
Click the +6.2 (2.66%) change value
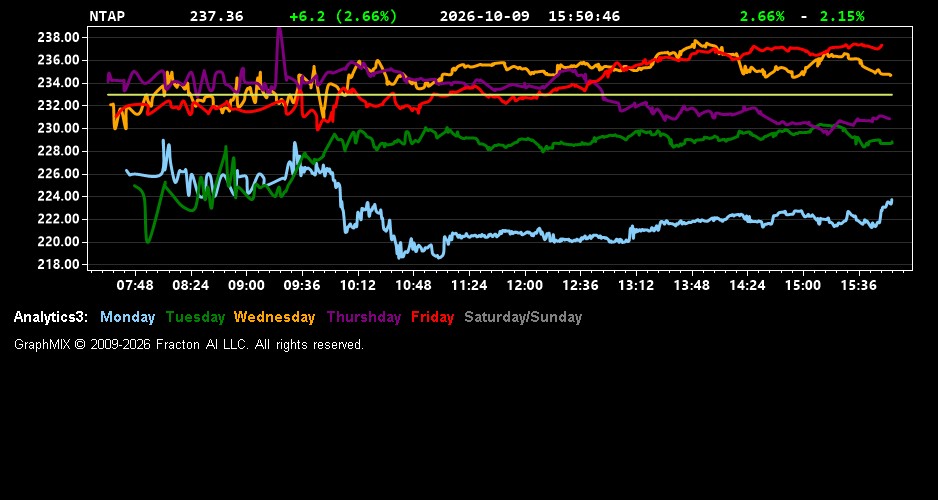click(x=343, y=16)
